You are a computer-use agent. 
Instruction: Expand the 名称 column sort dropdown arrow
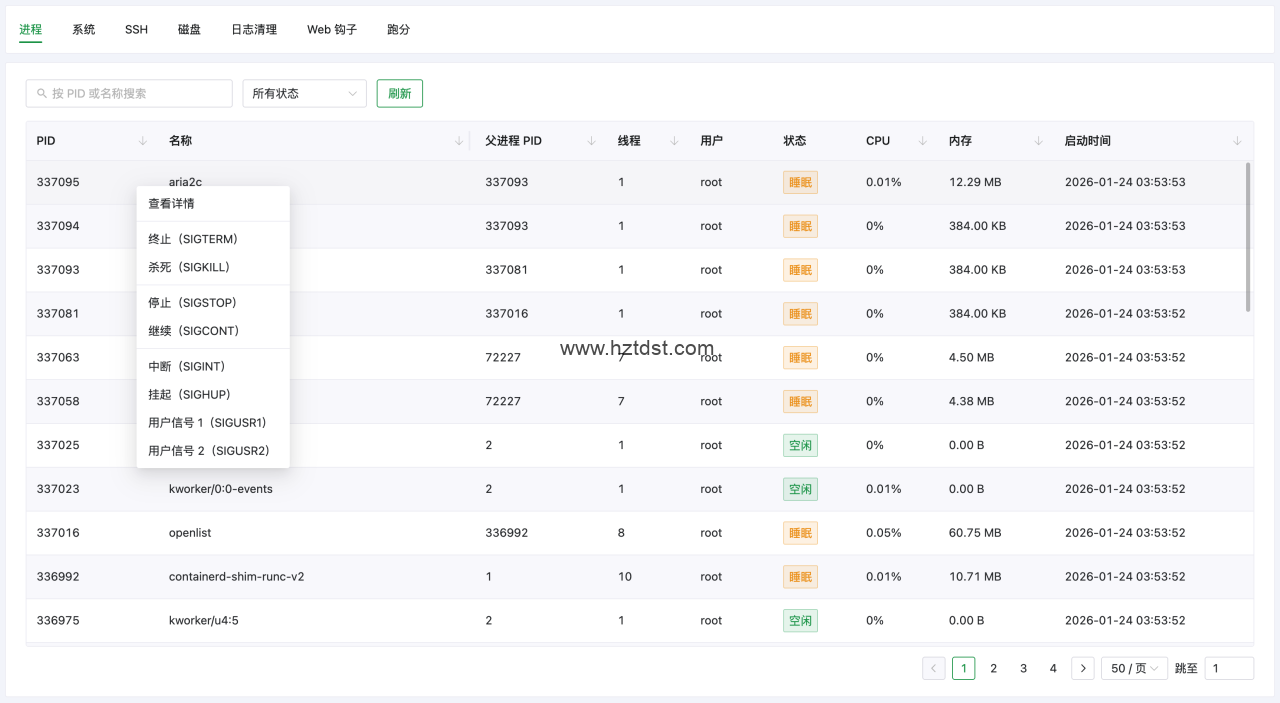458,141
